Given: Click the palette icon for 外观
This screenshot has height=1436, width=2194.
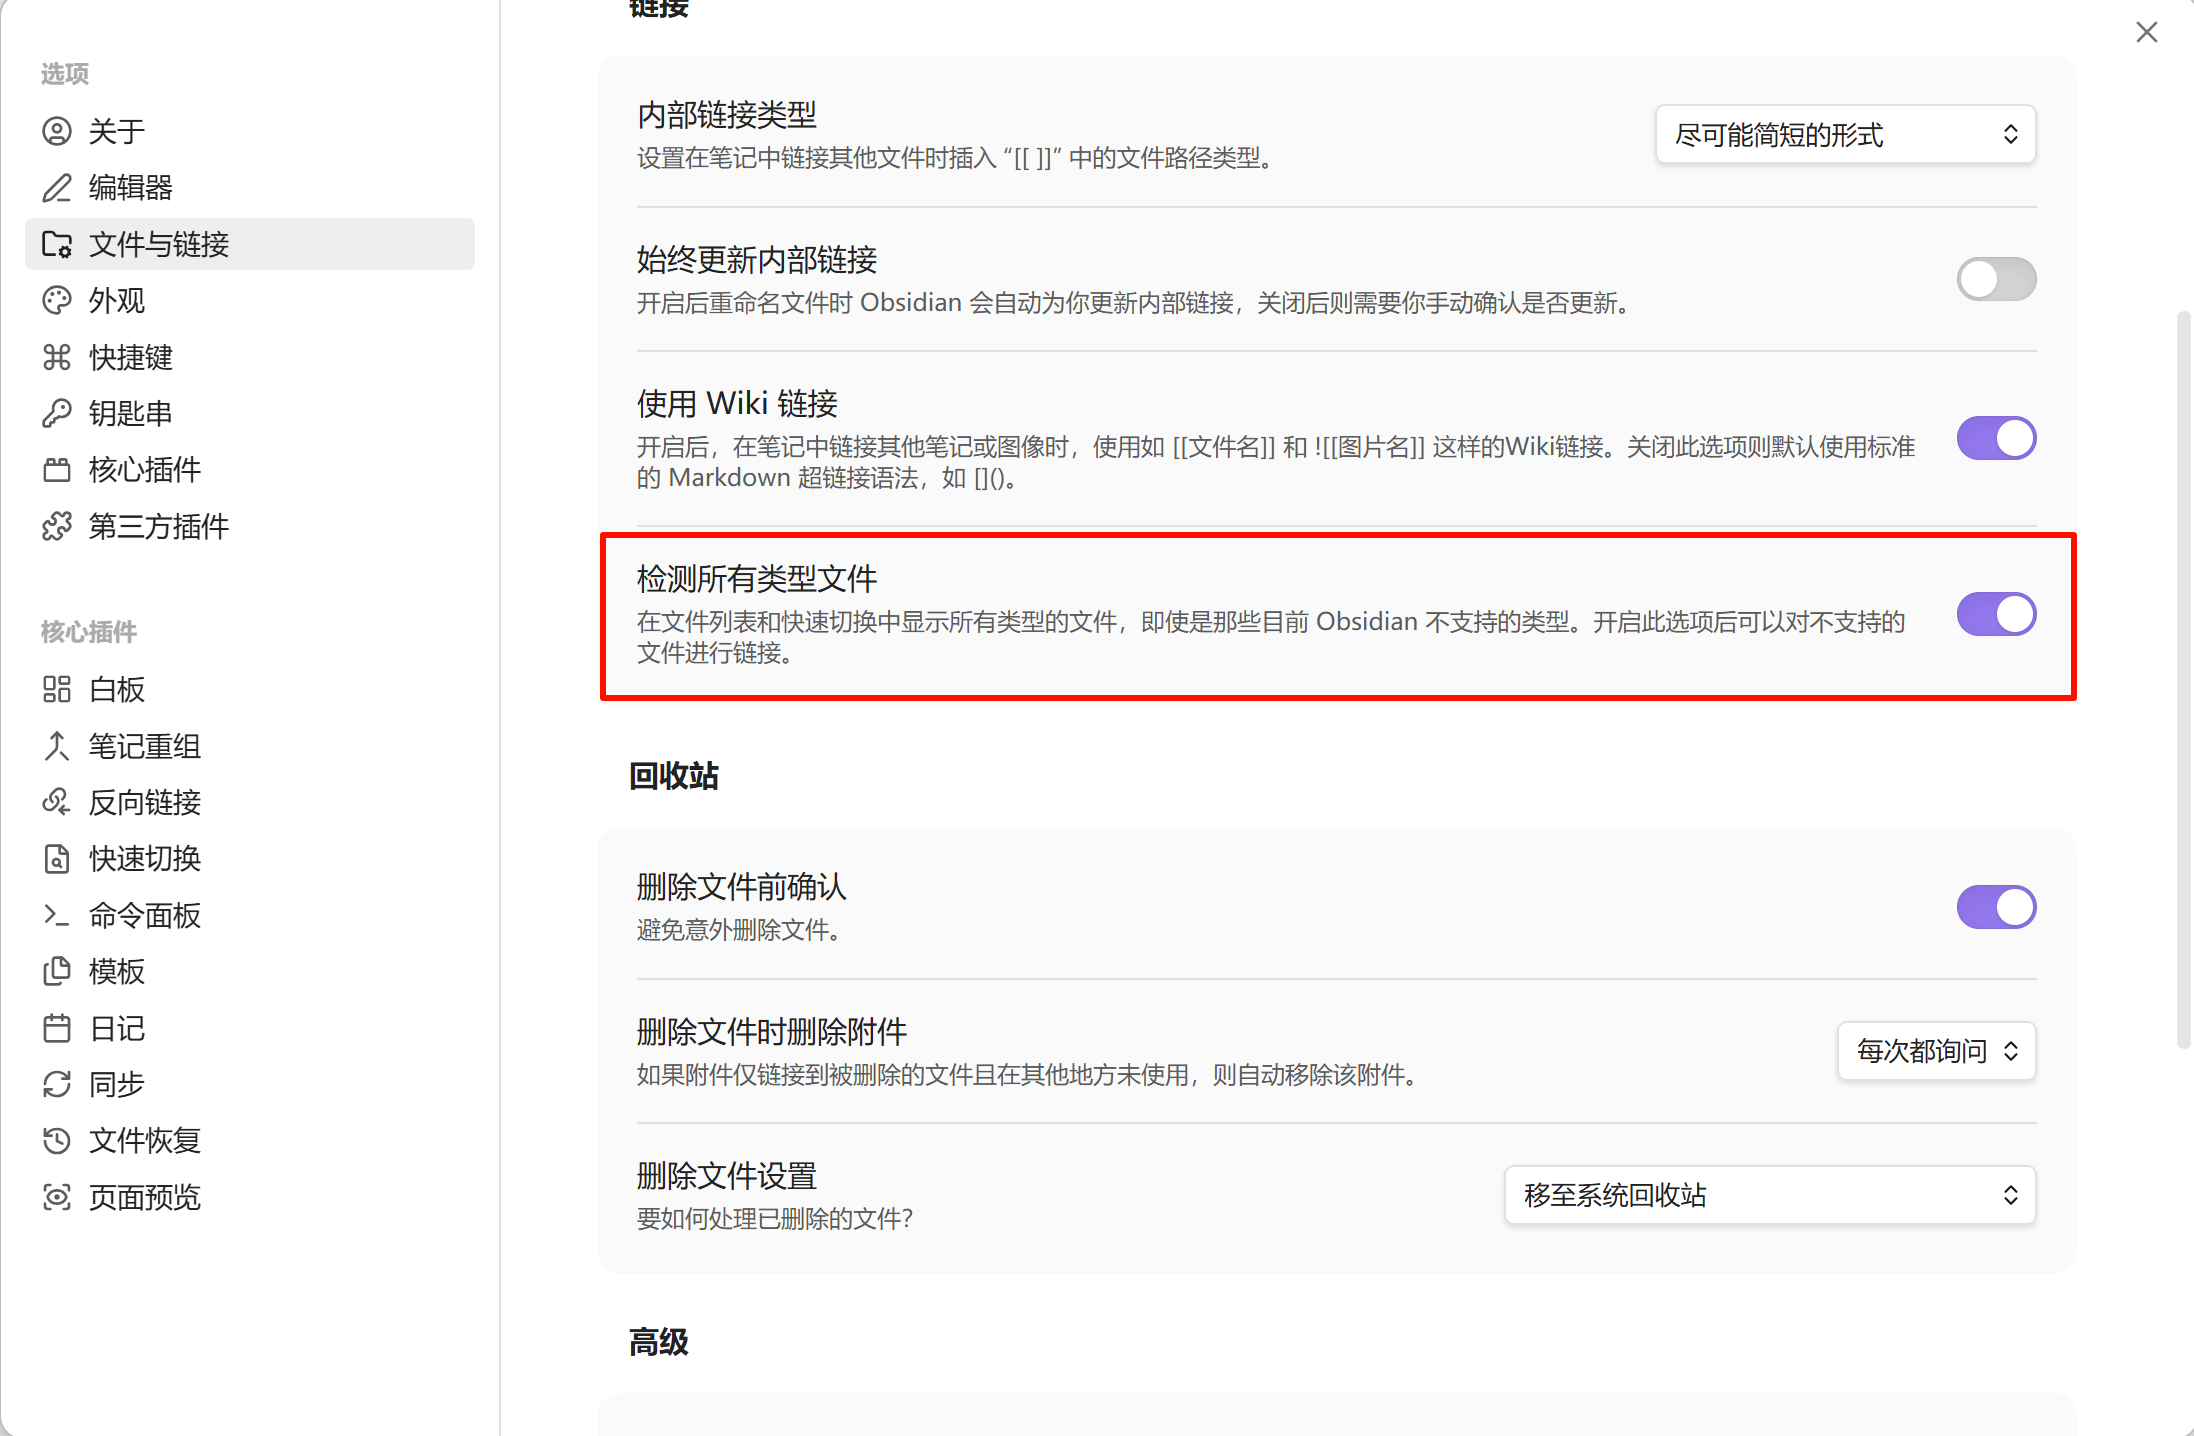Looking at the screenshot, I should point(57,300).
